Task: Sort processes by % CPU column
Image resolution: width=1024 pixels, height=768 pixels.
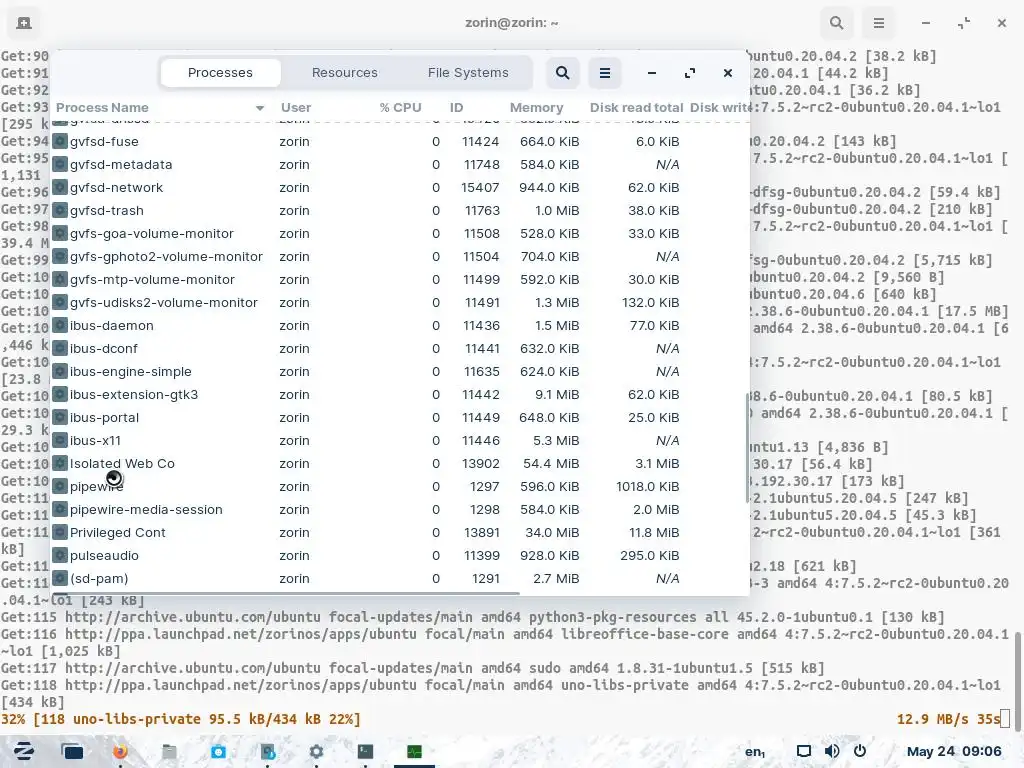Action: 400,108
